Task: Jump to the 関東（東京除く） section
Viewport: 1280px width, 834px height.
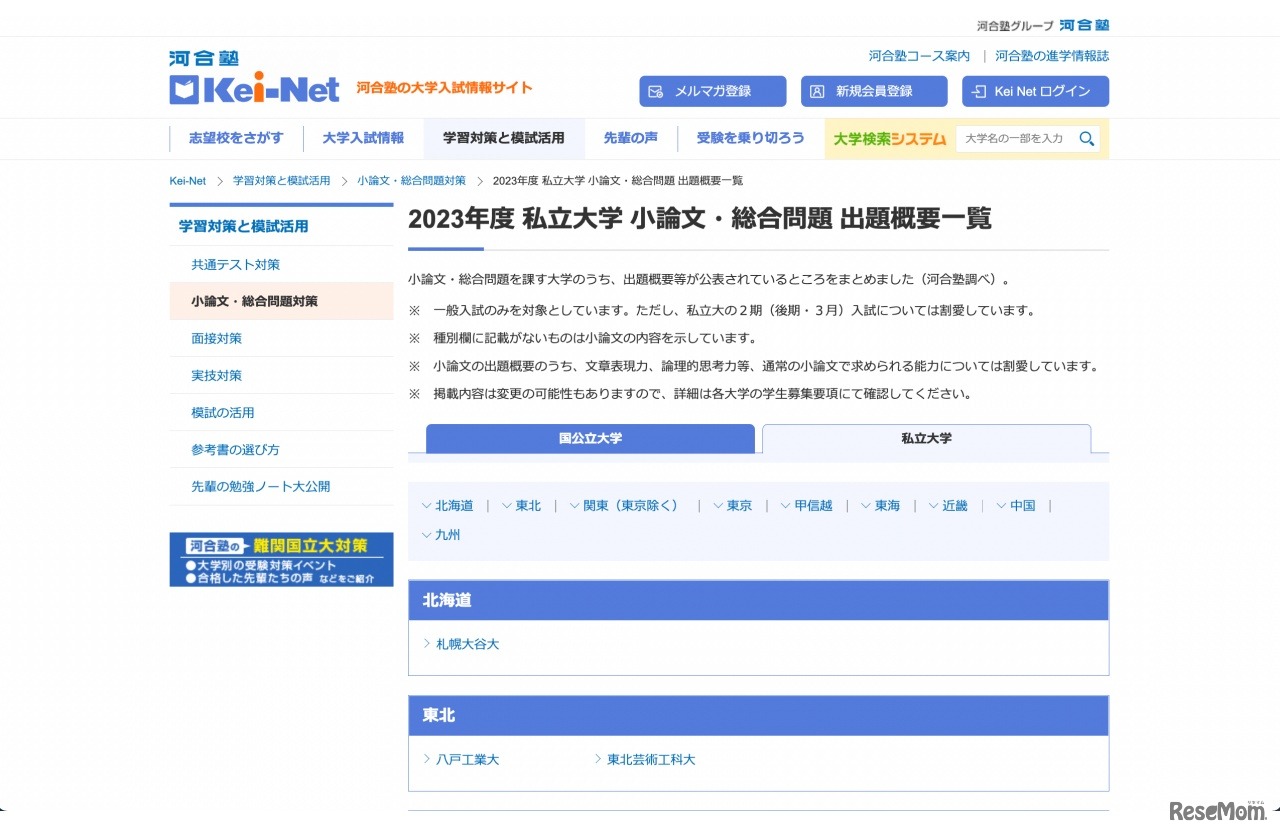Action: (632, 506)
